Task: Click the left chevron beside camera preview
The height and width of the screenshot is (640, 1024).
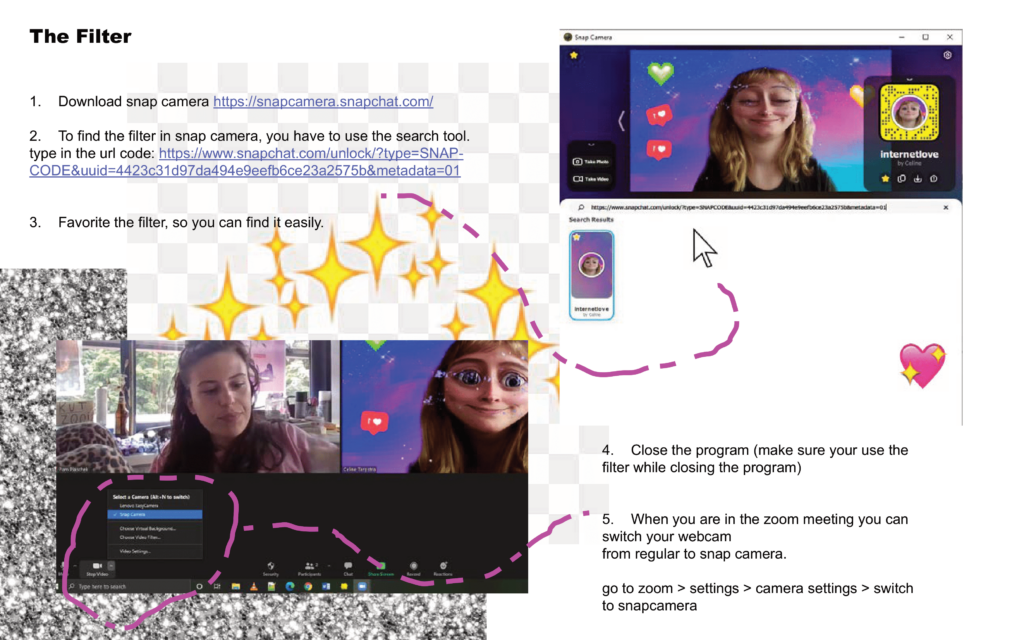Action: point(620,121)
